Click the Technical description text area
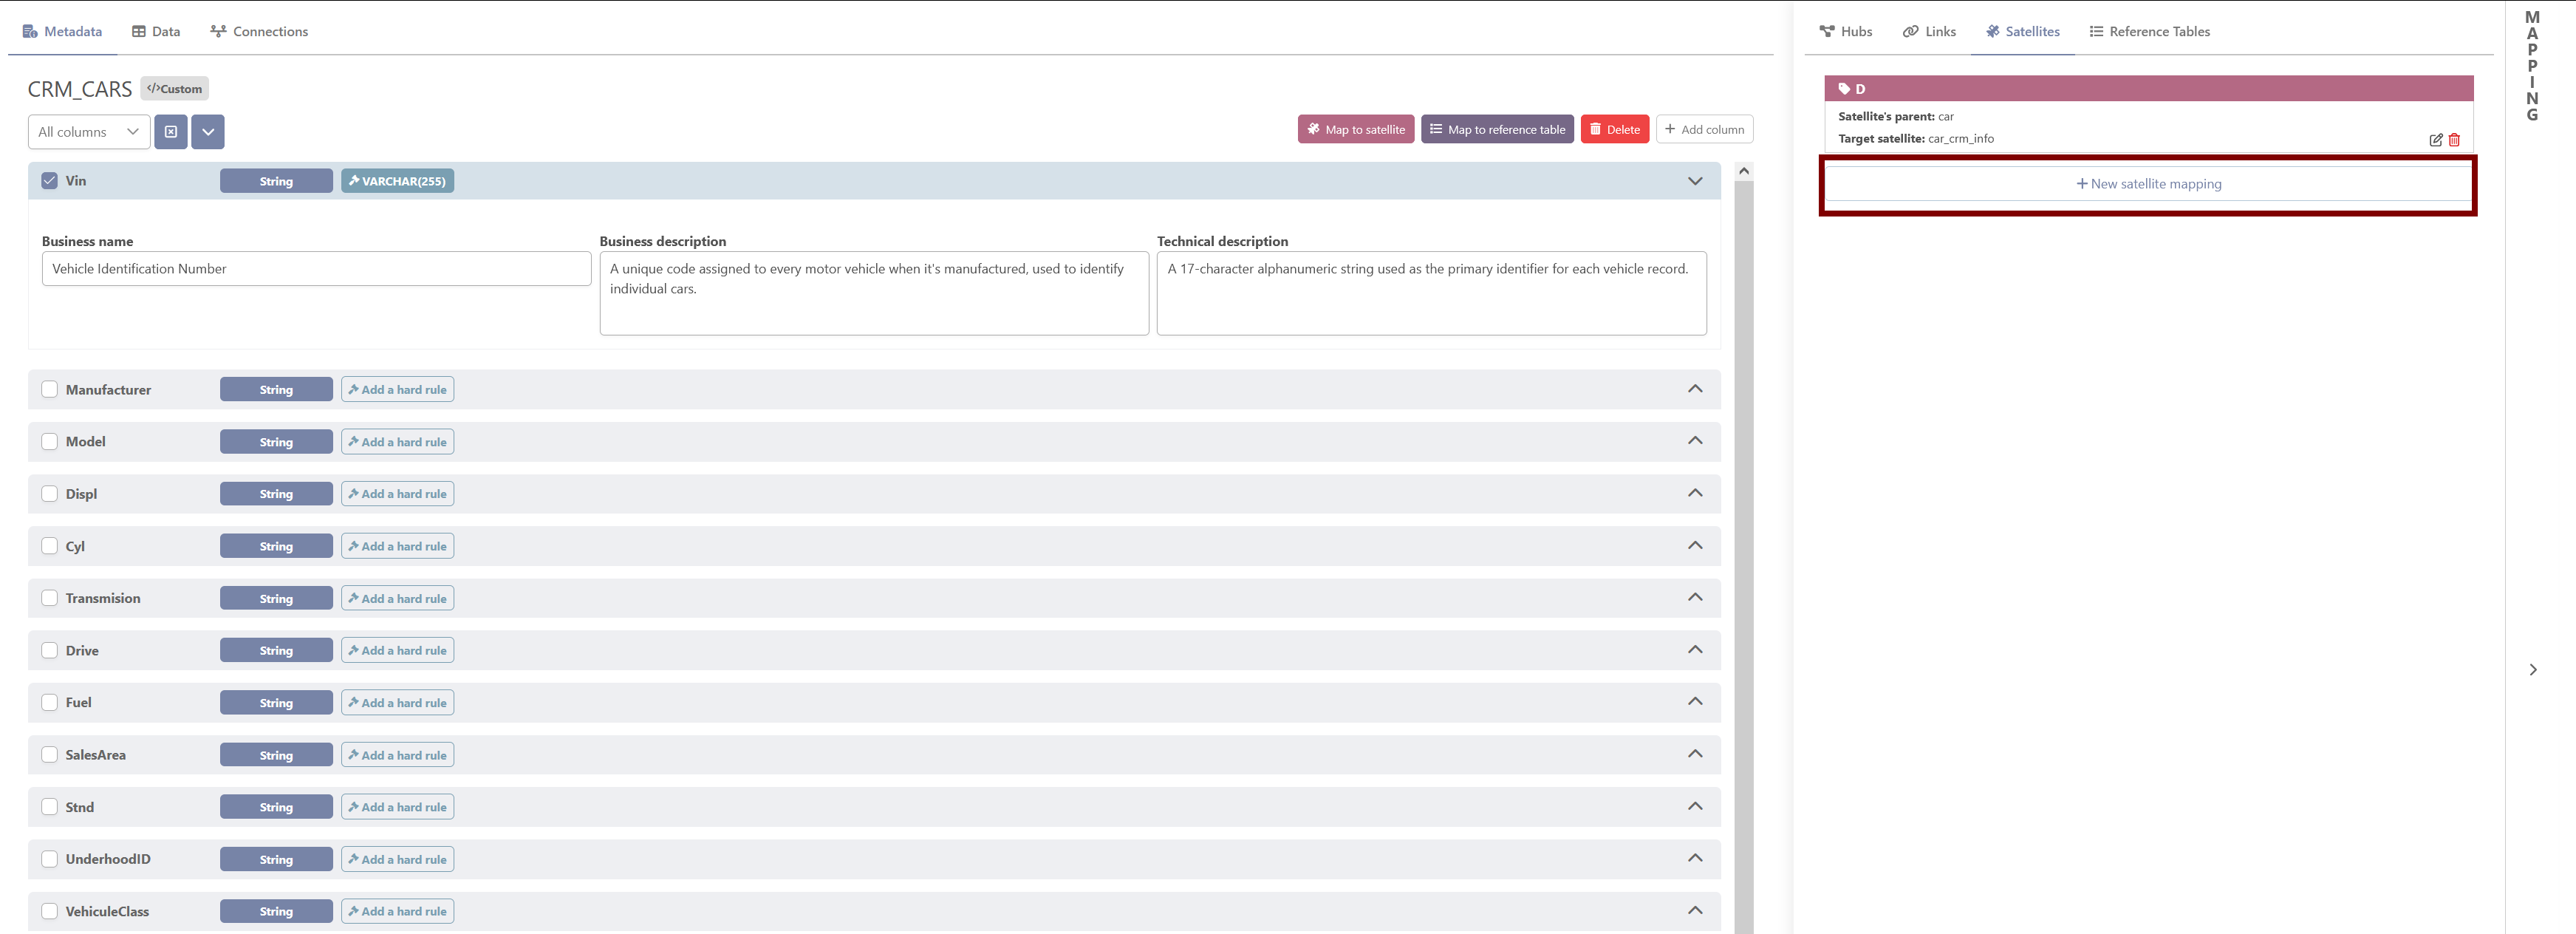This screenshot has height=934, width=2576. pos(1431,293)
